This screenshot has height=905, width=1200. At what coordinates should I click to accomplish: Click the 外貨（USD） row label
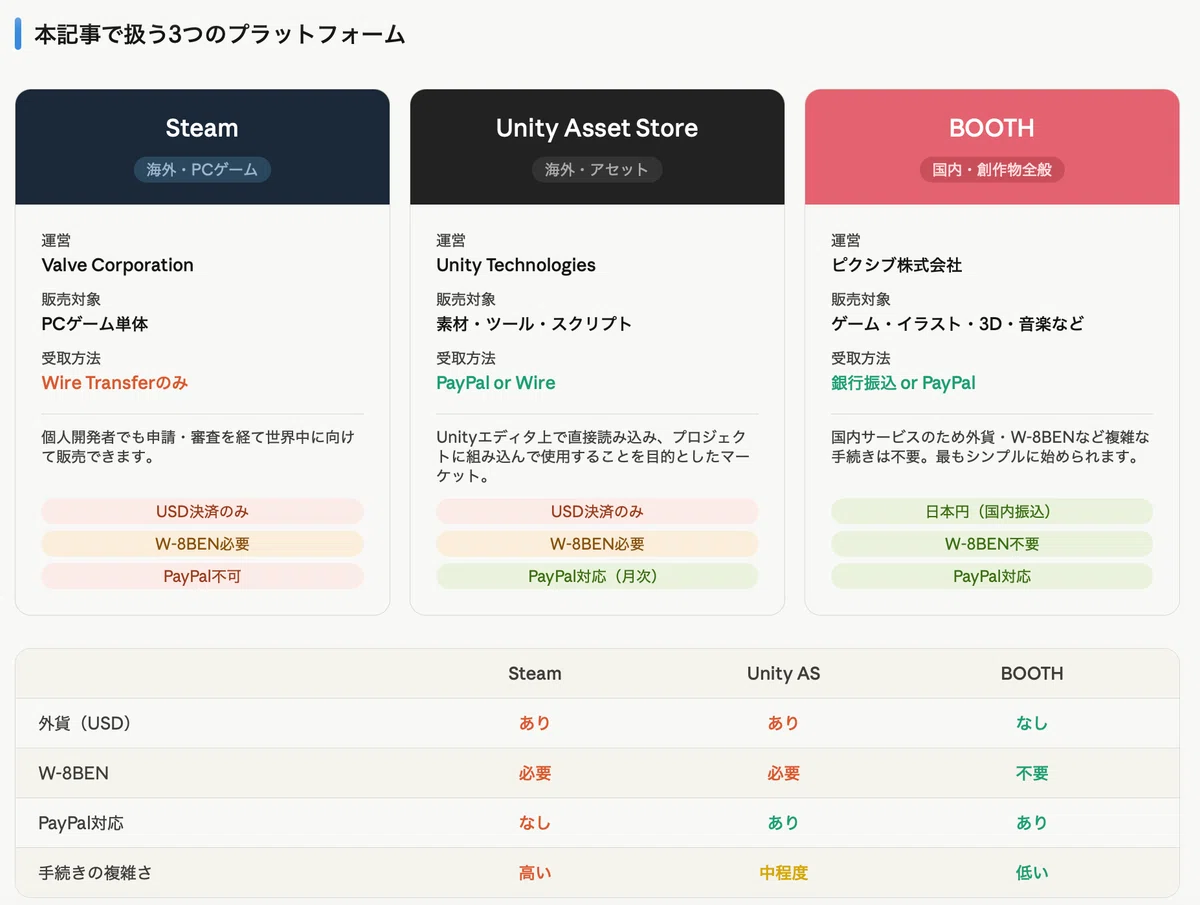tap(85, 723)
